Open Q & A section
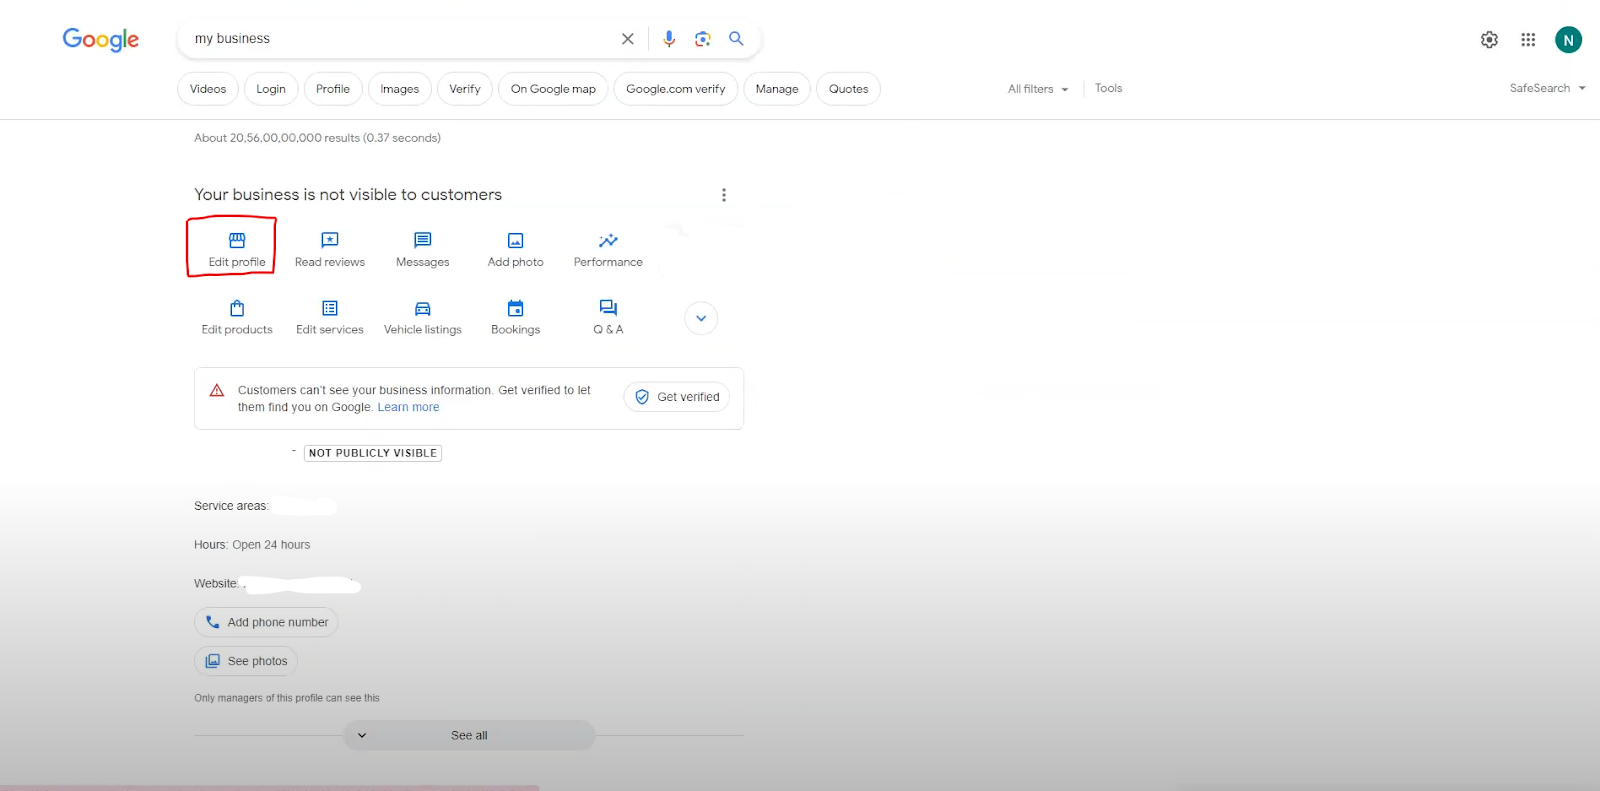Viewport: 1600px width, 791px height. pos(608,318)
